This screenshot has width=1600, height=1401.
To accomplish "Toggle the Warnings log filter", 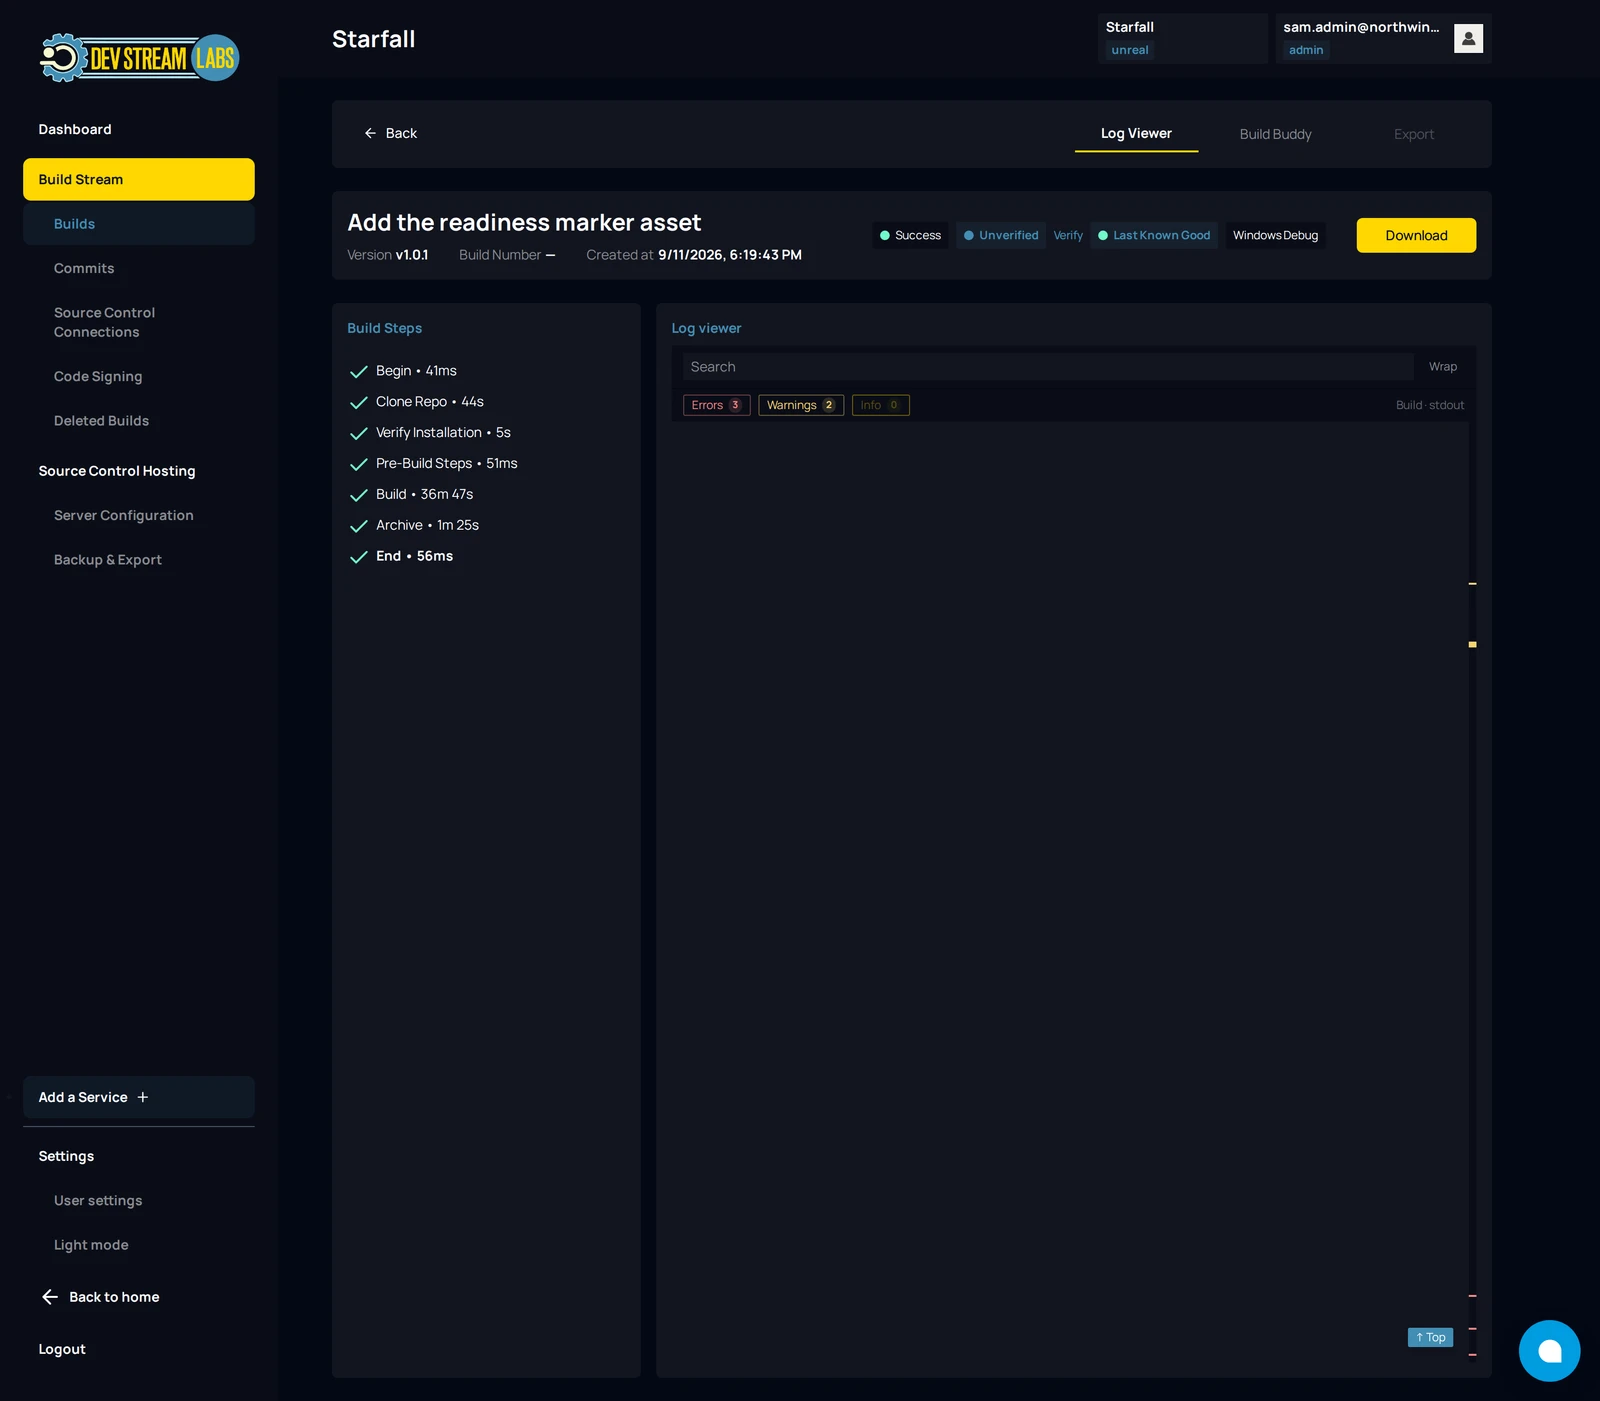I will 801,405.
